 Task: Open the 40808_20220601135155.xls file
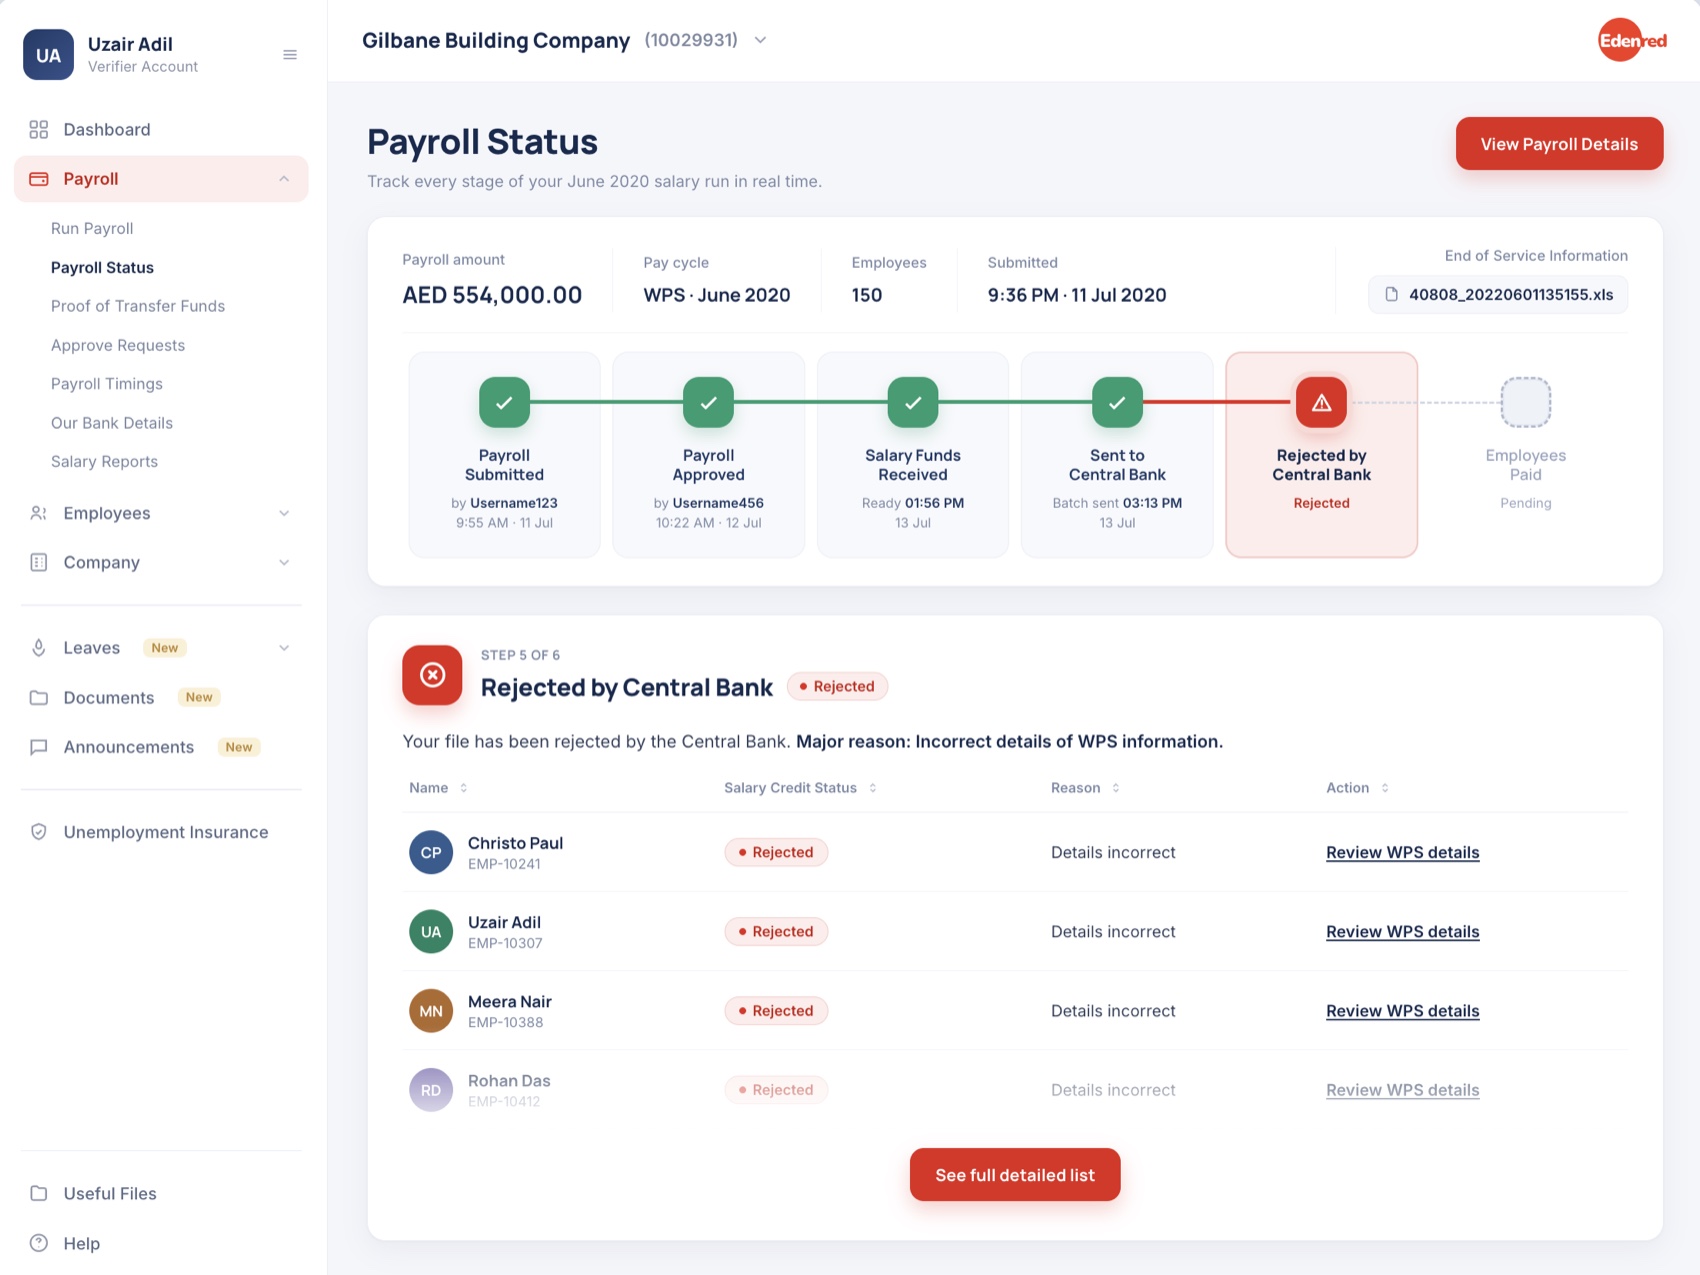(x=1498, y=295)
